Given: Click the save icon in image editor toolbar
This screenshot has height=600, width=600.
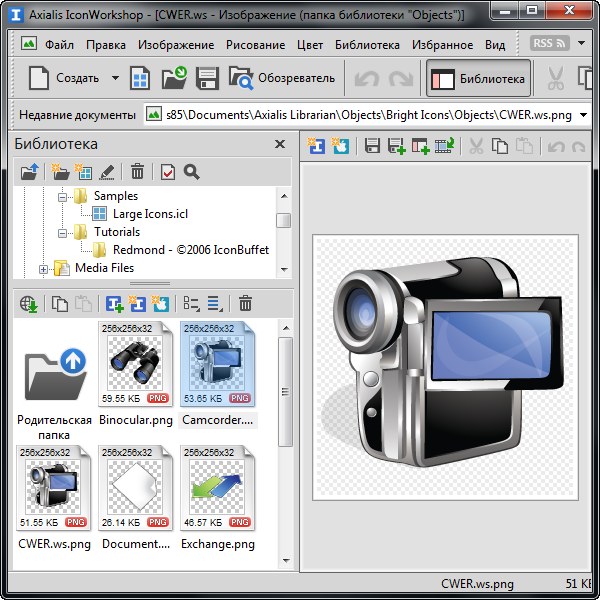Looking at the screenshot, I should point(372,147).
